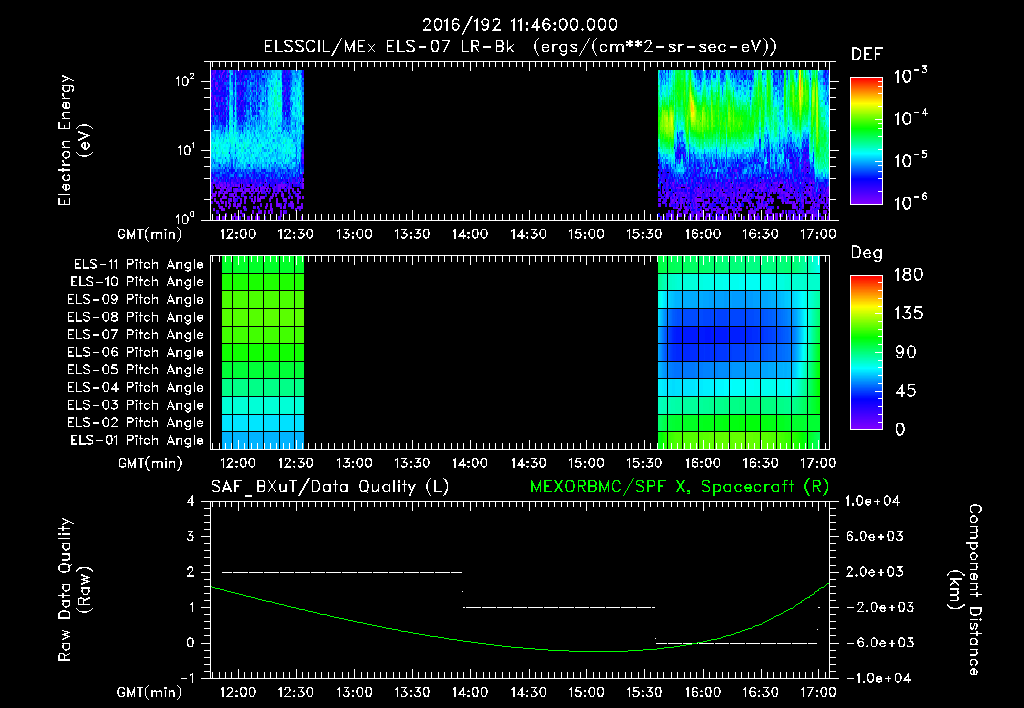Select the ELS-08 Pitch Angle row label
The width and height of the screenshot is (1024, 708).
136,317
